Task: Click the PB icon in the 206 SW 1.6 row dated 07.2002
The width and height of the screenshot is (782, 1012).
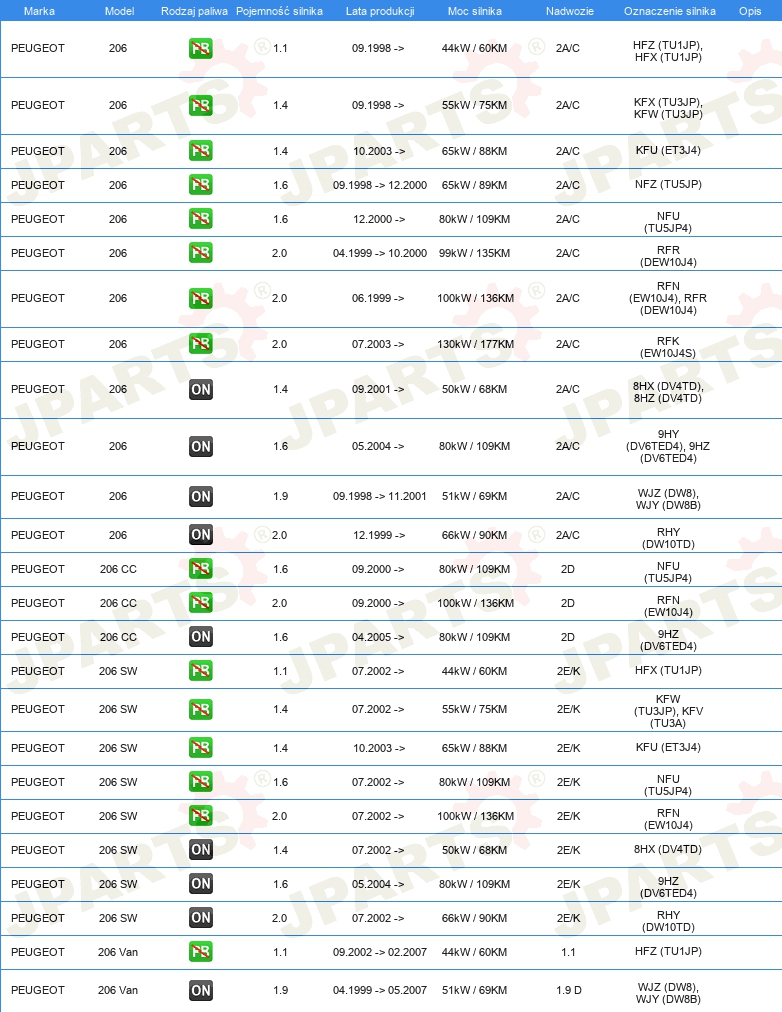Action: coord(201,782)
